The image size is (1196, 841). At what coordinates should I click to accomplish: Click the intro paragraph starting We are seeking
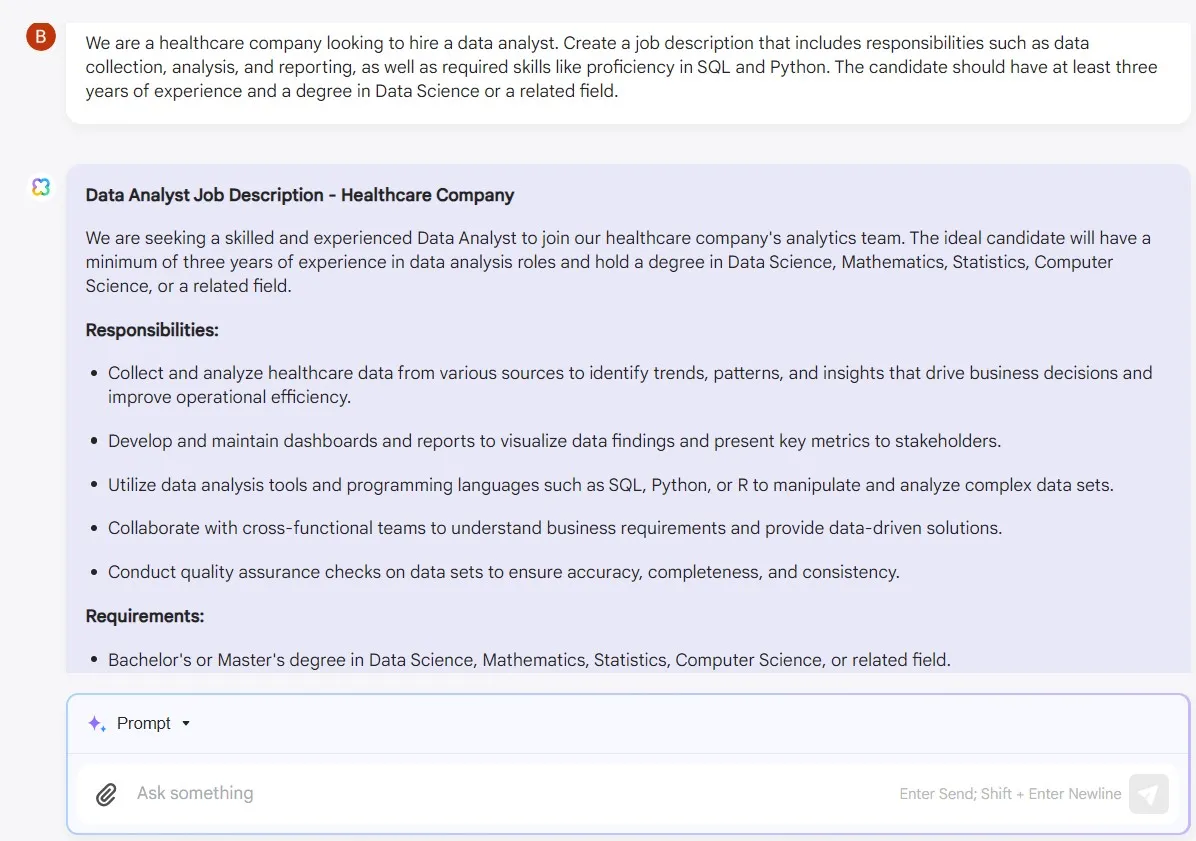click(x=618, y=262)
